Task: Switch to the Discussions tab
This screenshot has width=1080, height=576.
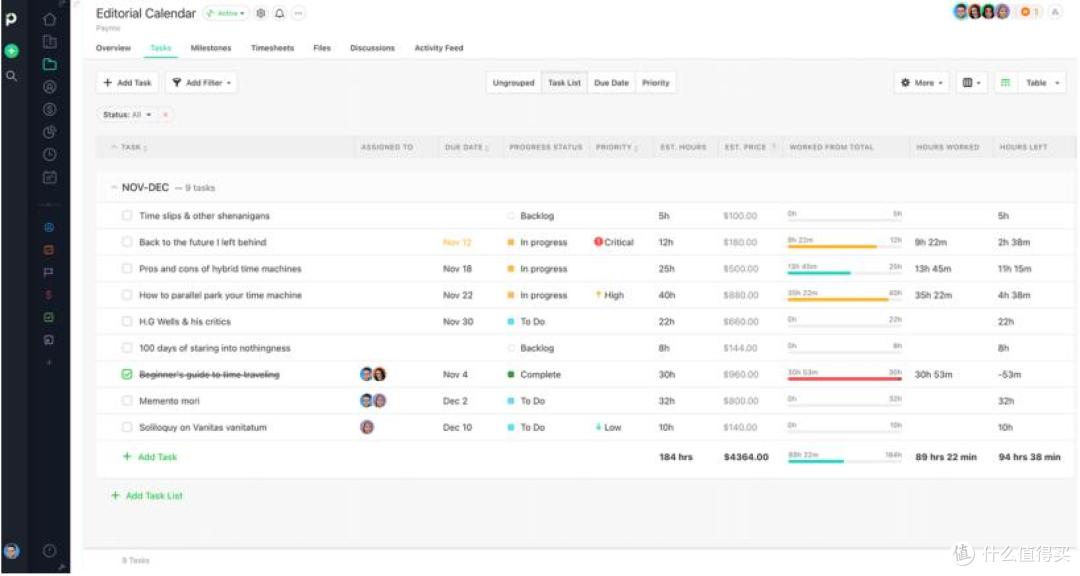Action: [373, 48]
